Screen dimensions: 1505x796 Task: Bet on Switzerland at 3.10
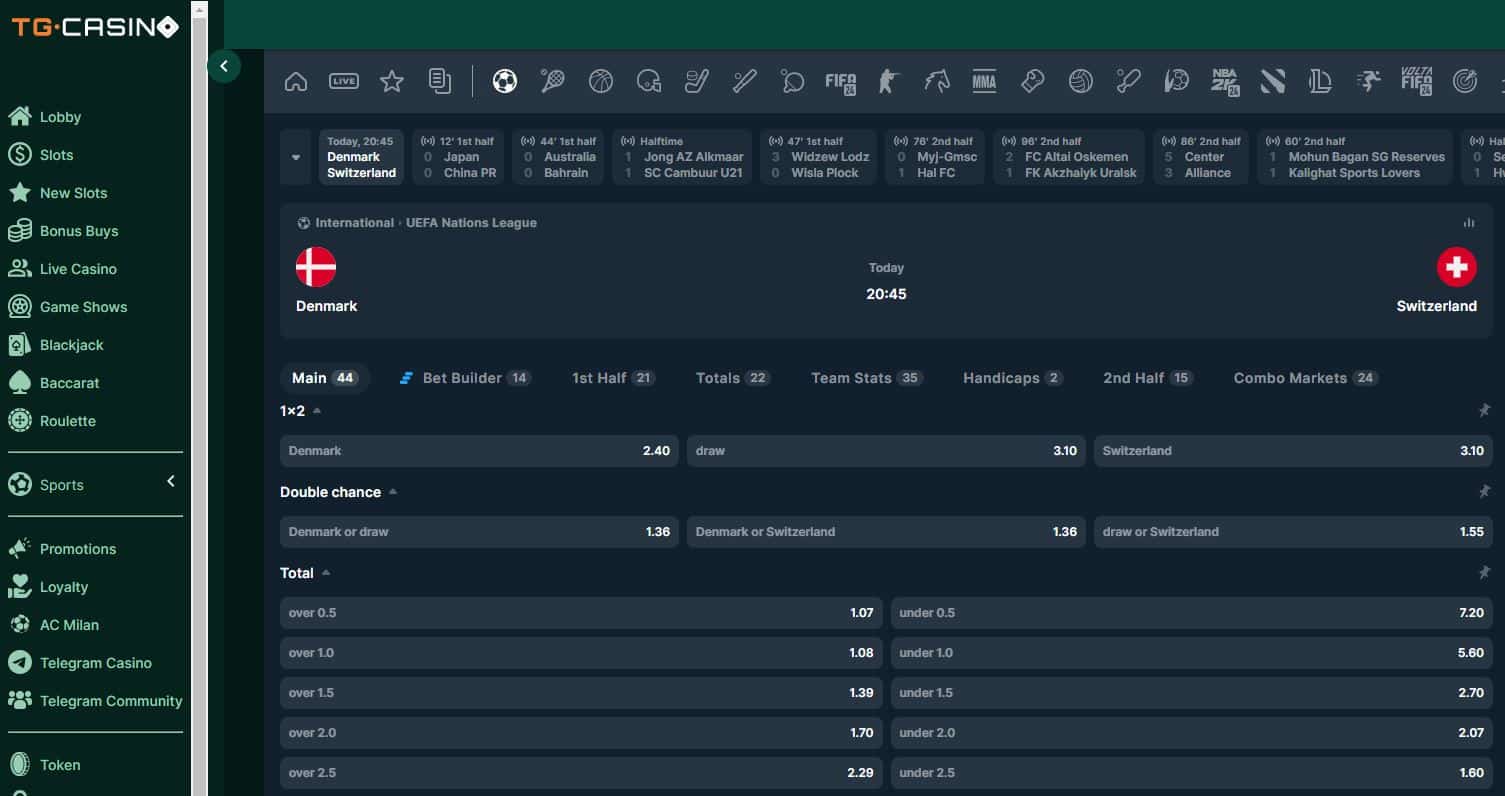[1293, 451]
